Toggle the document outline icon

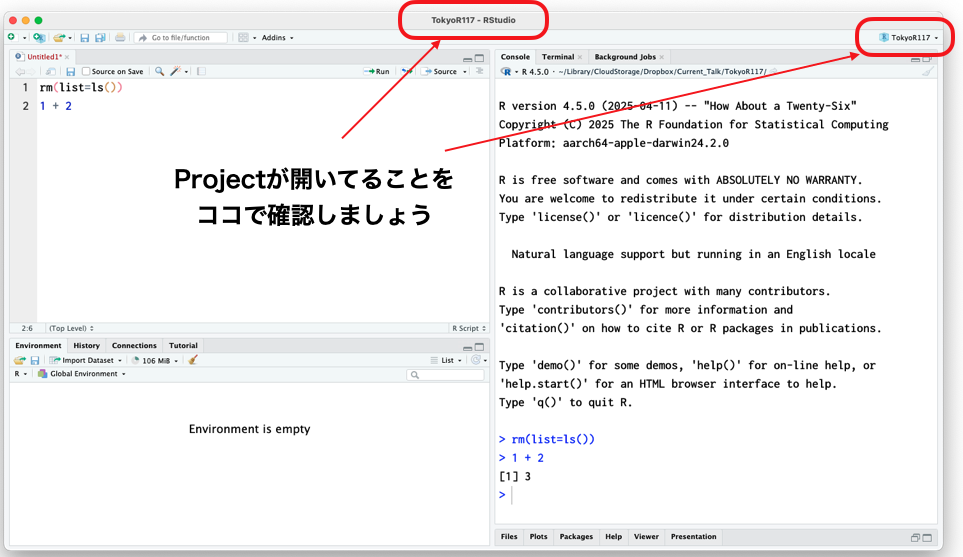point(480,71)
